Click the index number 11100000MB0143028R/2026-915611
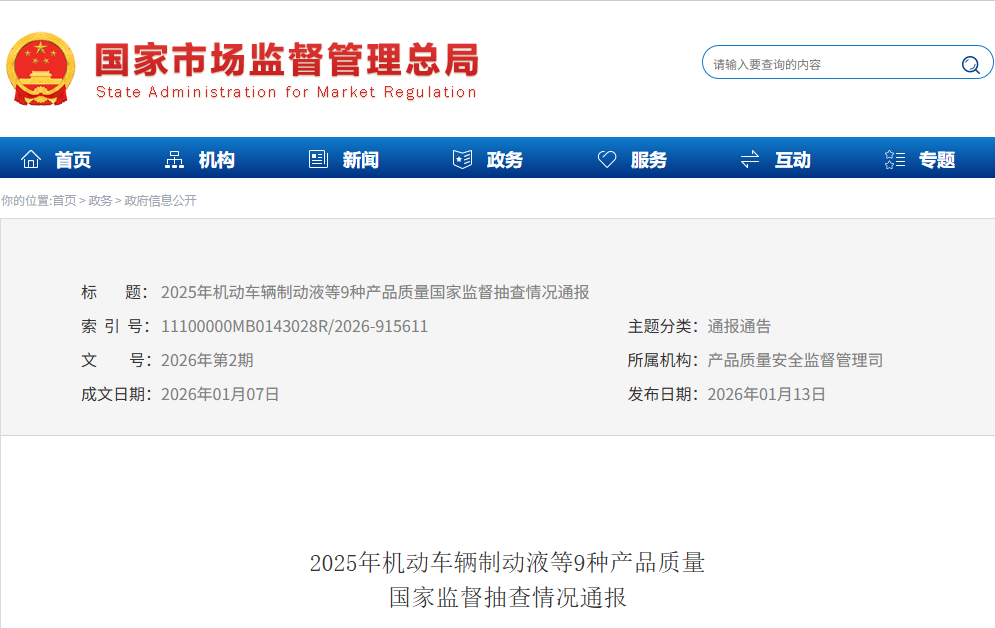The width and height of the screenshot is (995, 628). 294,326
